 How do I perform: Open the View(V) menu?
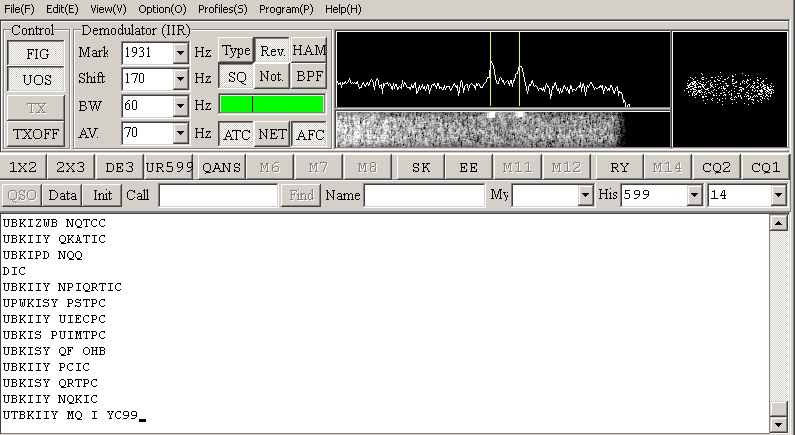click(108, 9)
